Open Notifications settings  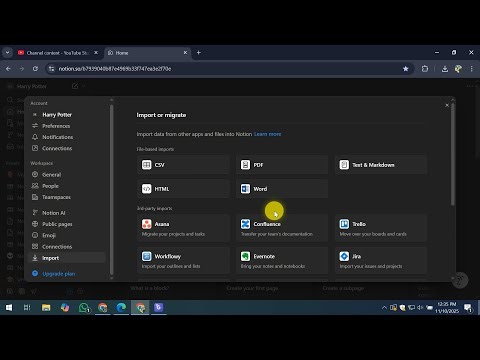click(x=68, y=137)
